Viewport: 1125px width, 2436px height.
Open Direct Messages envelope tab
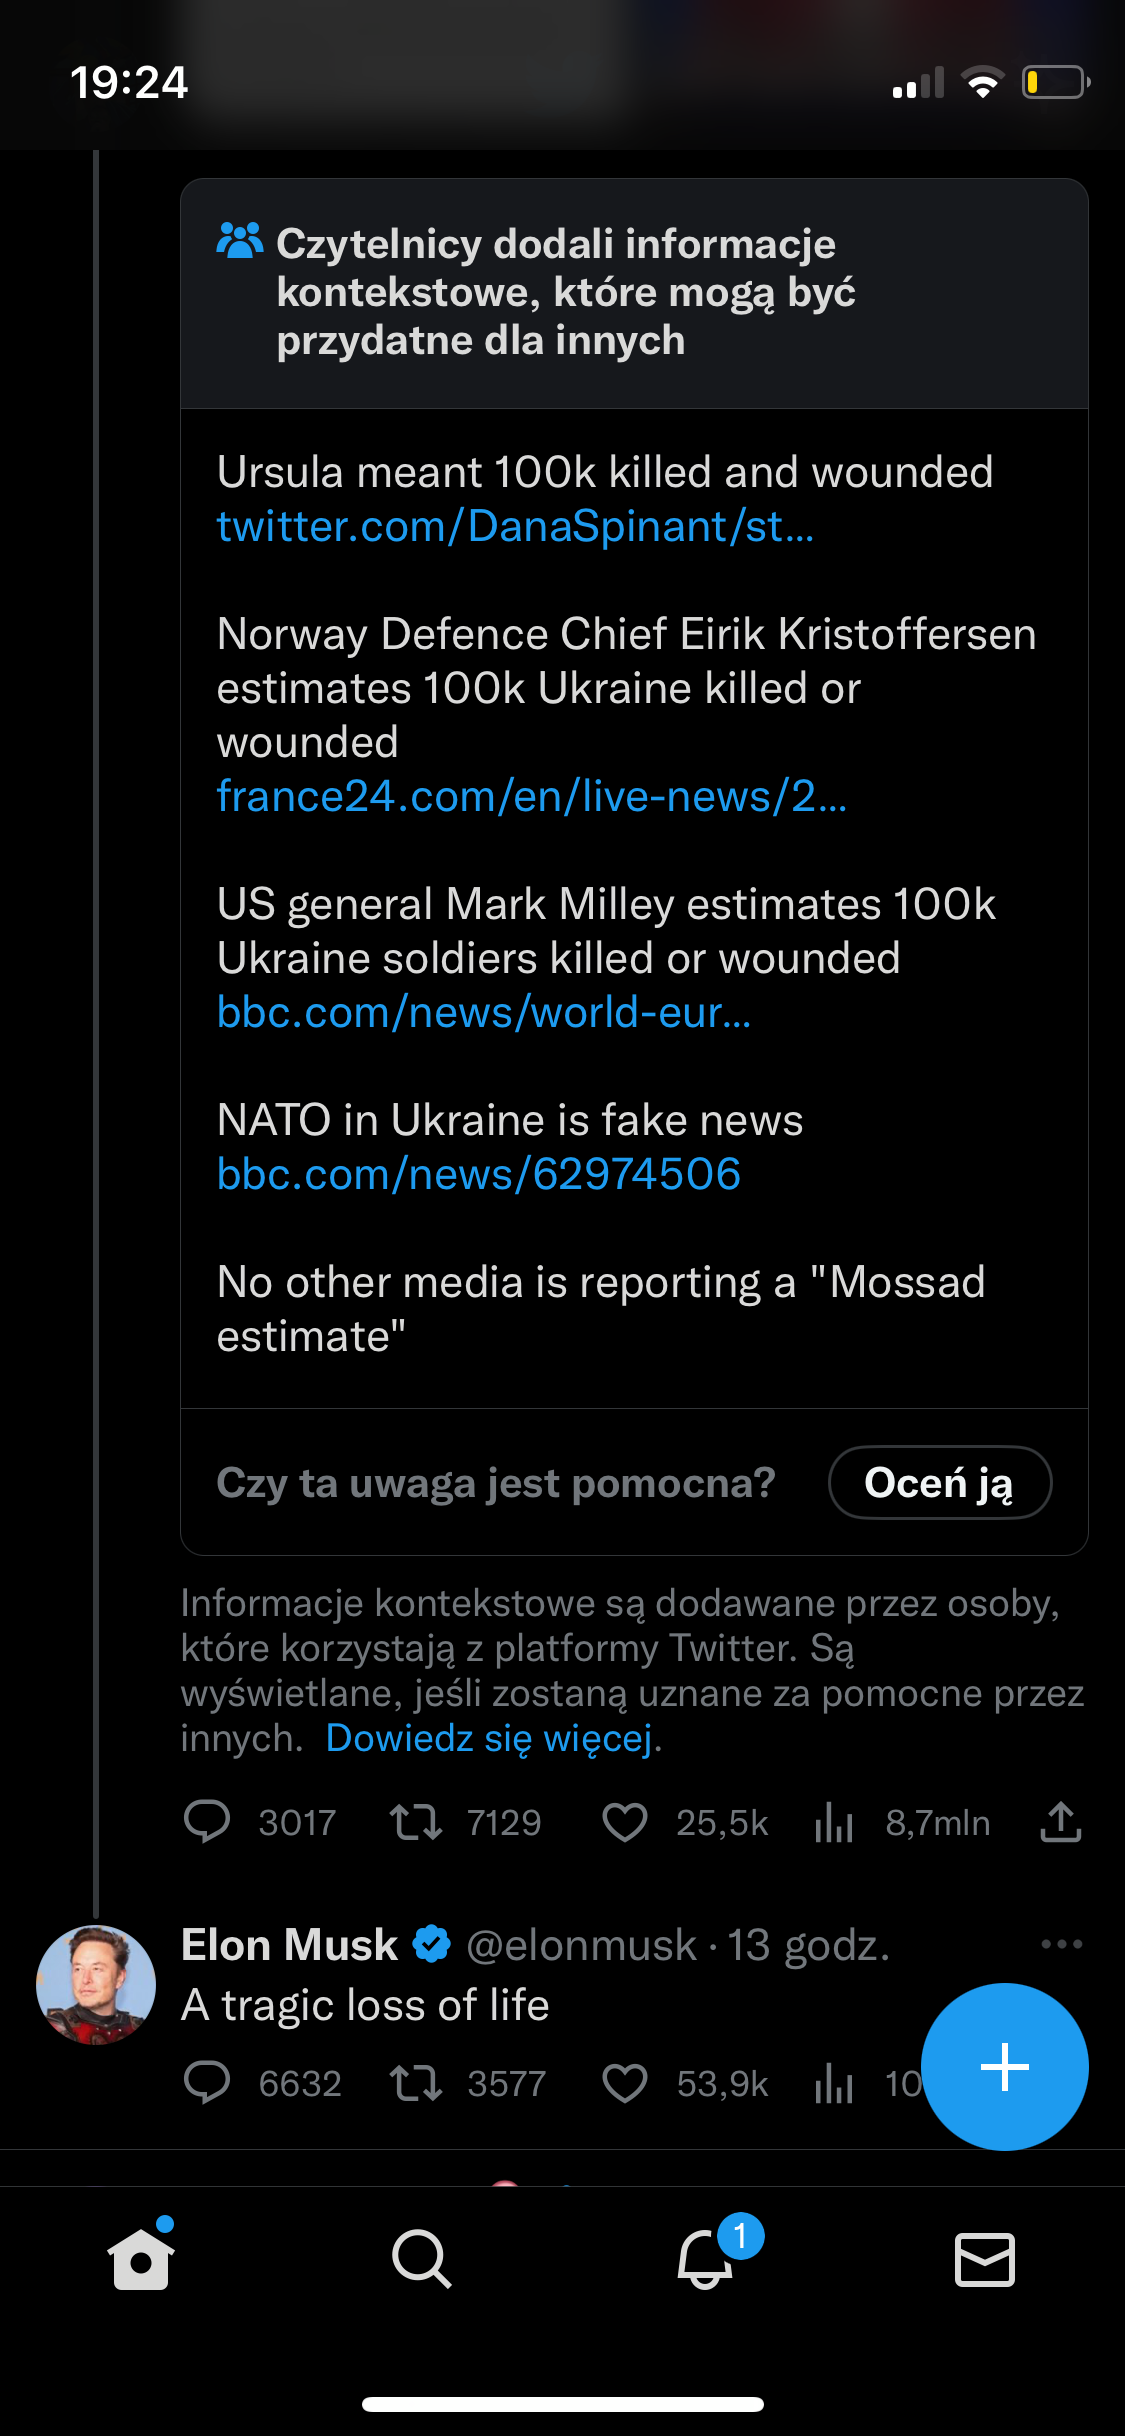tap(985, 2259)
